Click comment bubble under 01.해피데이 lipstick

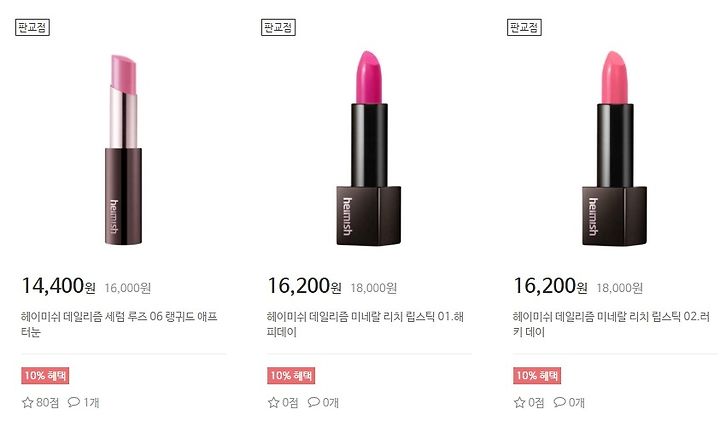(x=314, y=402)
